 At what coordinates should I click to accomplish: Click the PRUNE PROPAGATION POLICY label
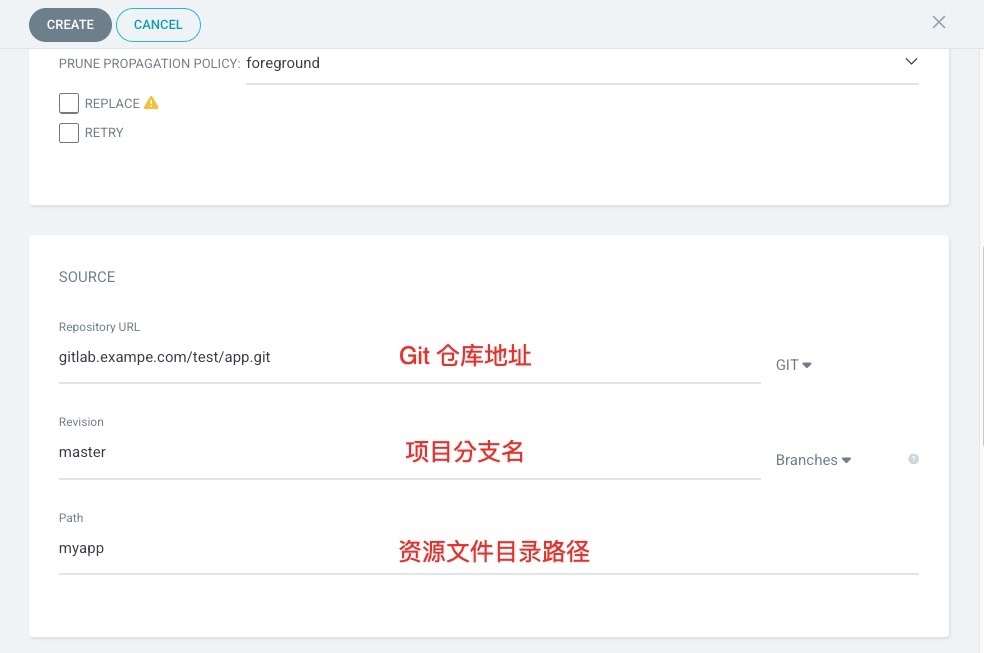[149, 63]
